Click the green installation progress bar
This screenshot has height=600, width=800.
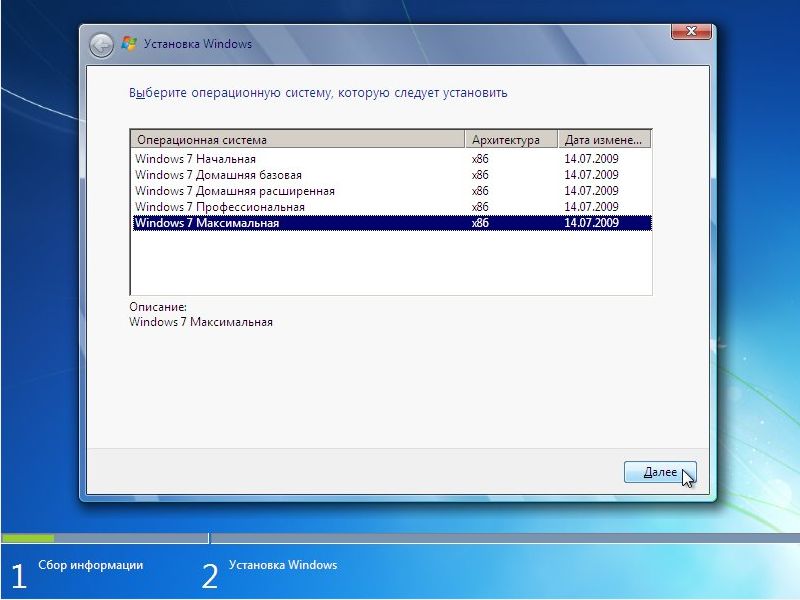[x=28, y=538]
